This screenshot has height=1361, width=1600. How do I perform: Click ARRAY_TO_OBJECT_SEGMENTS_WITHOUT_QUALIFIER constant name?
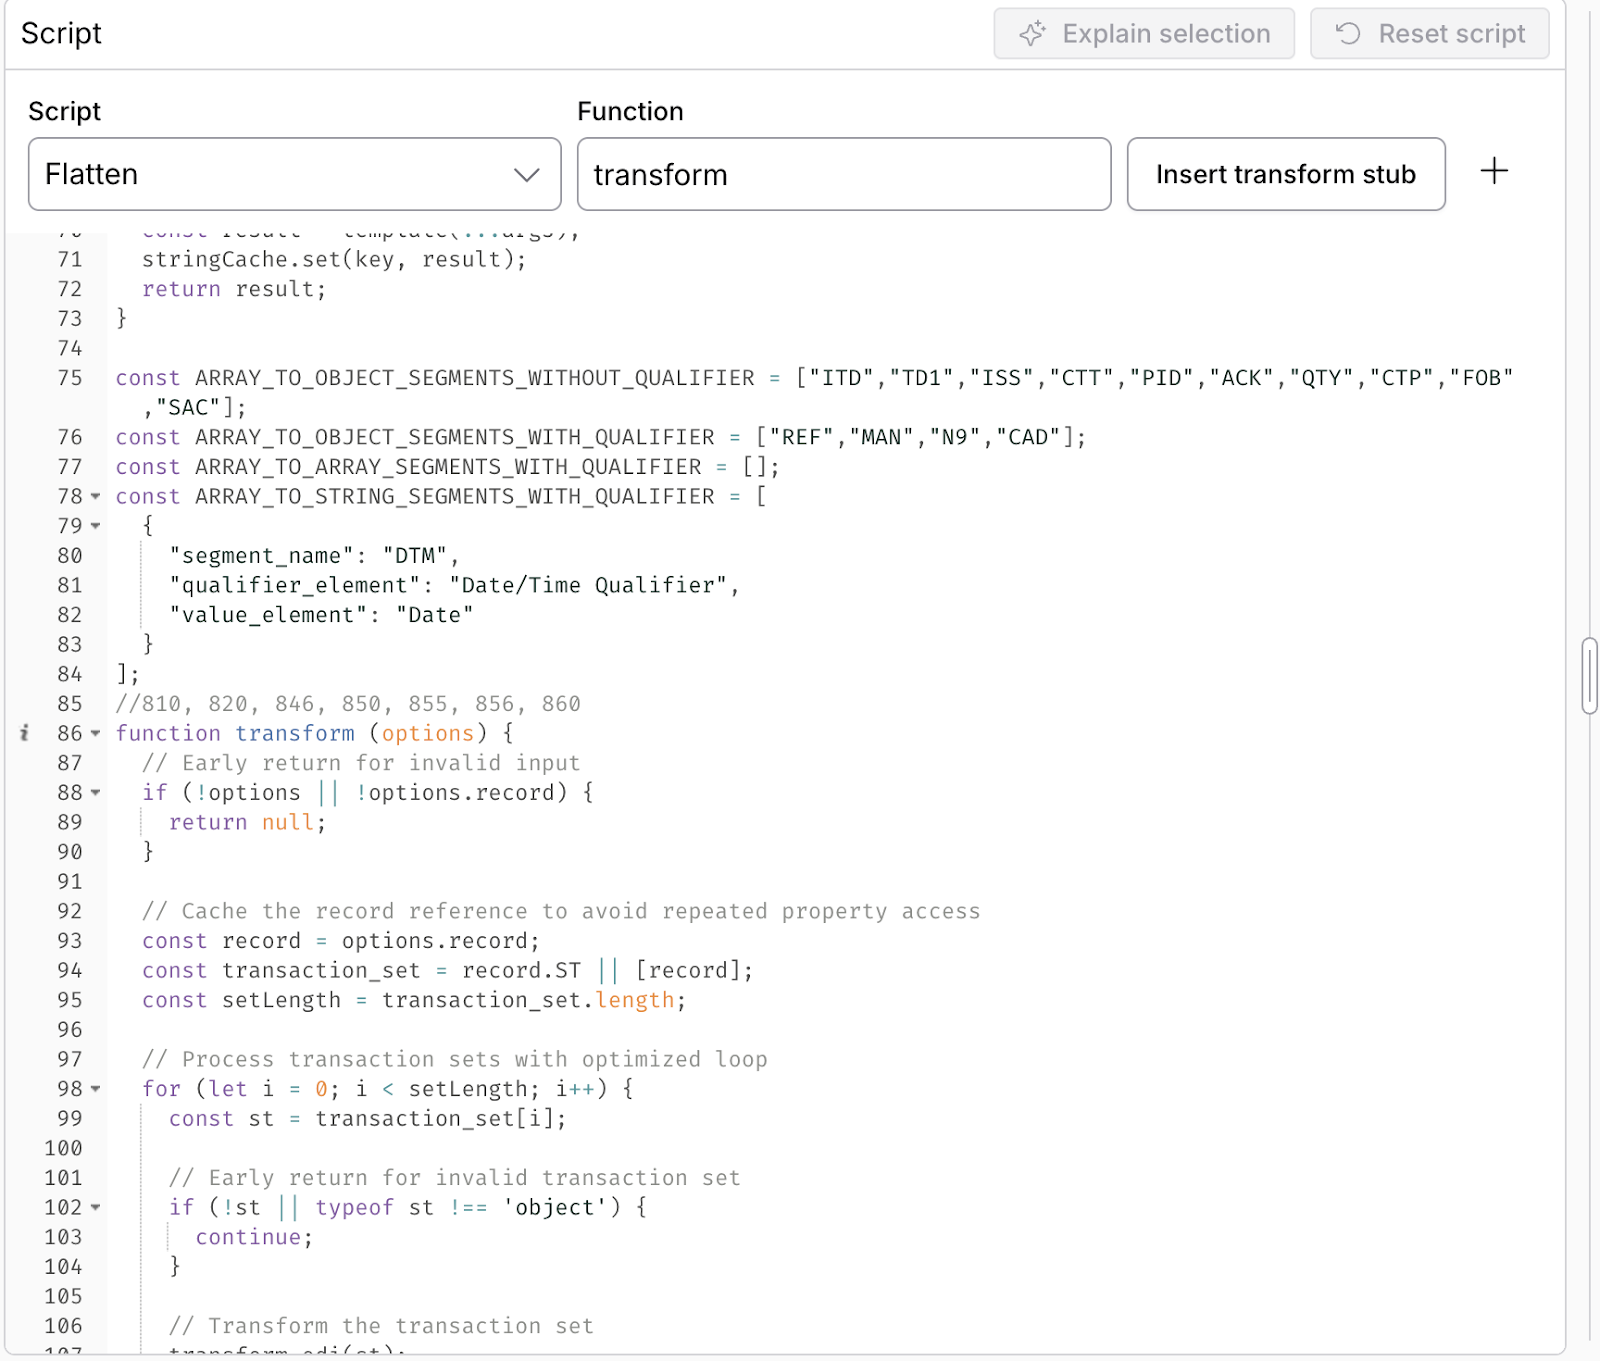click(x=475, y=378)
